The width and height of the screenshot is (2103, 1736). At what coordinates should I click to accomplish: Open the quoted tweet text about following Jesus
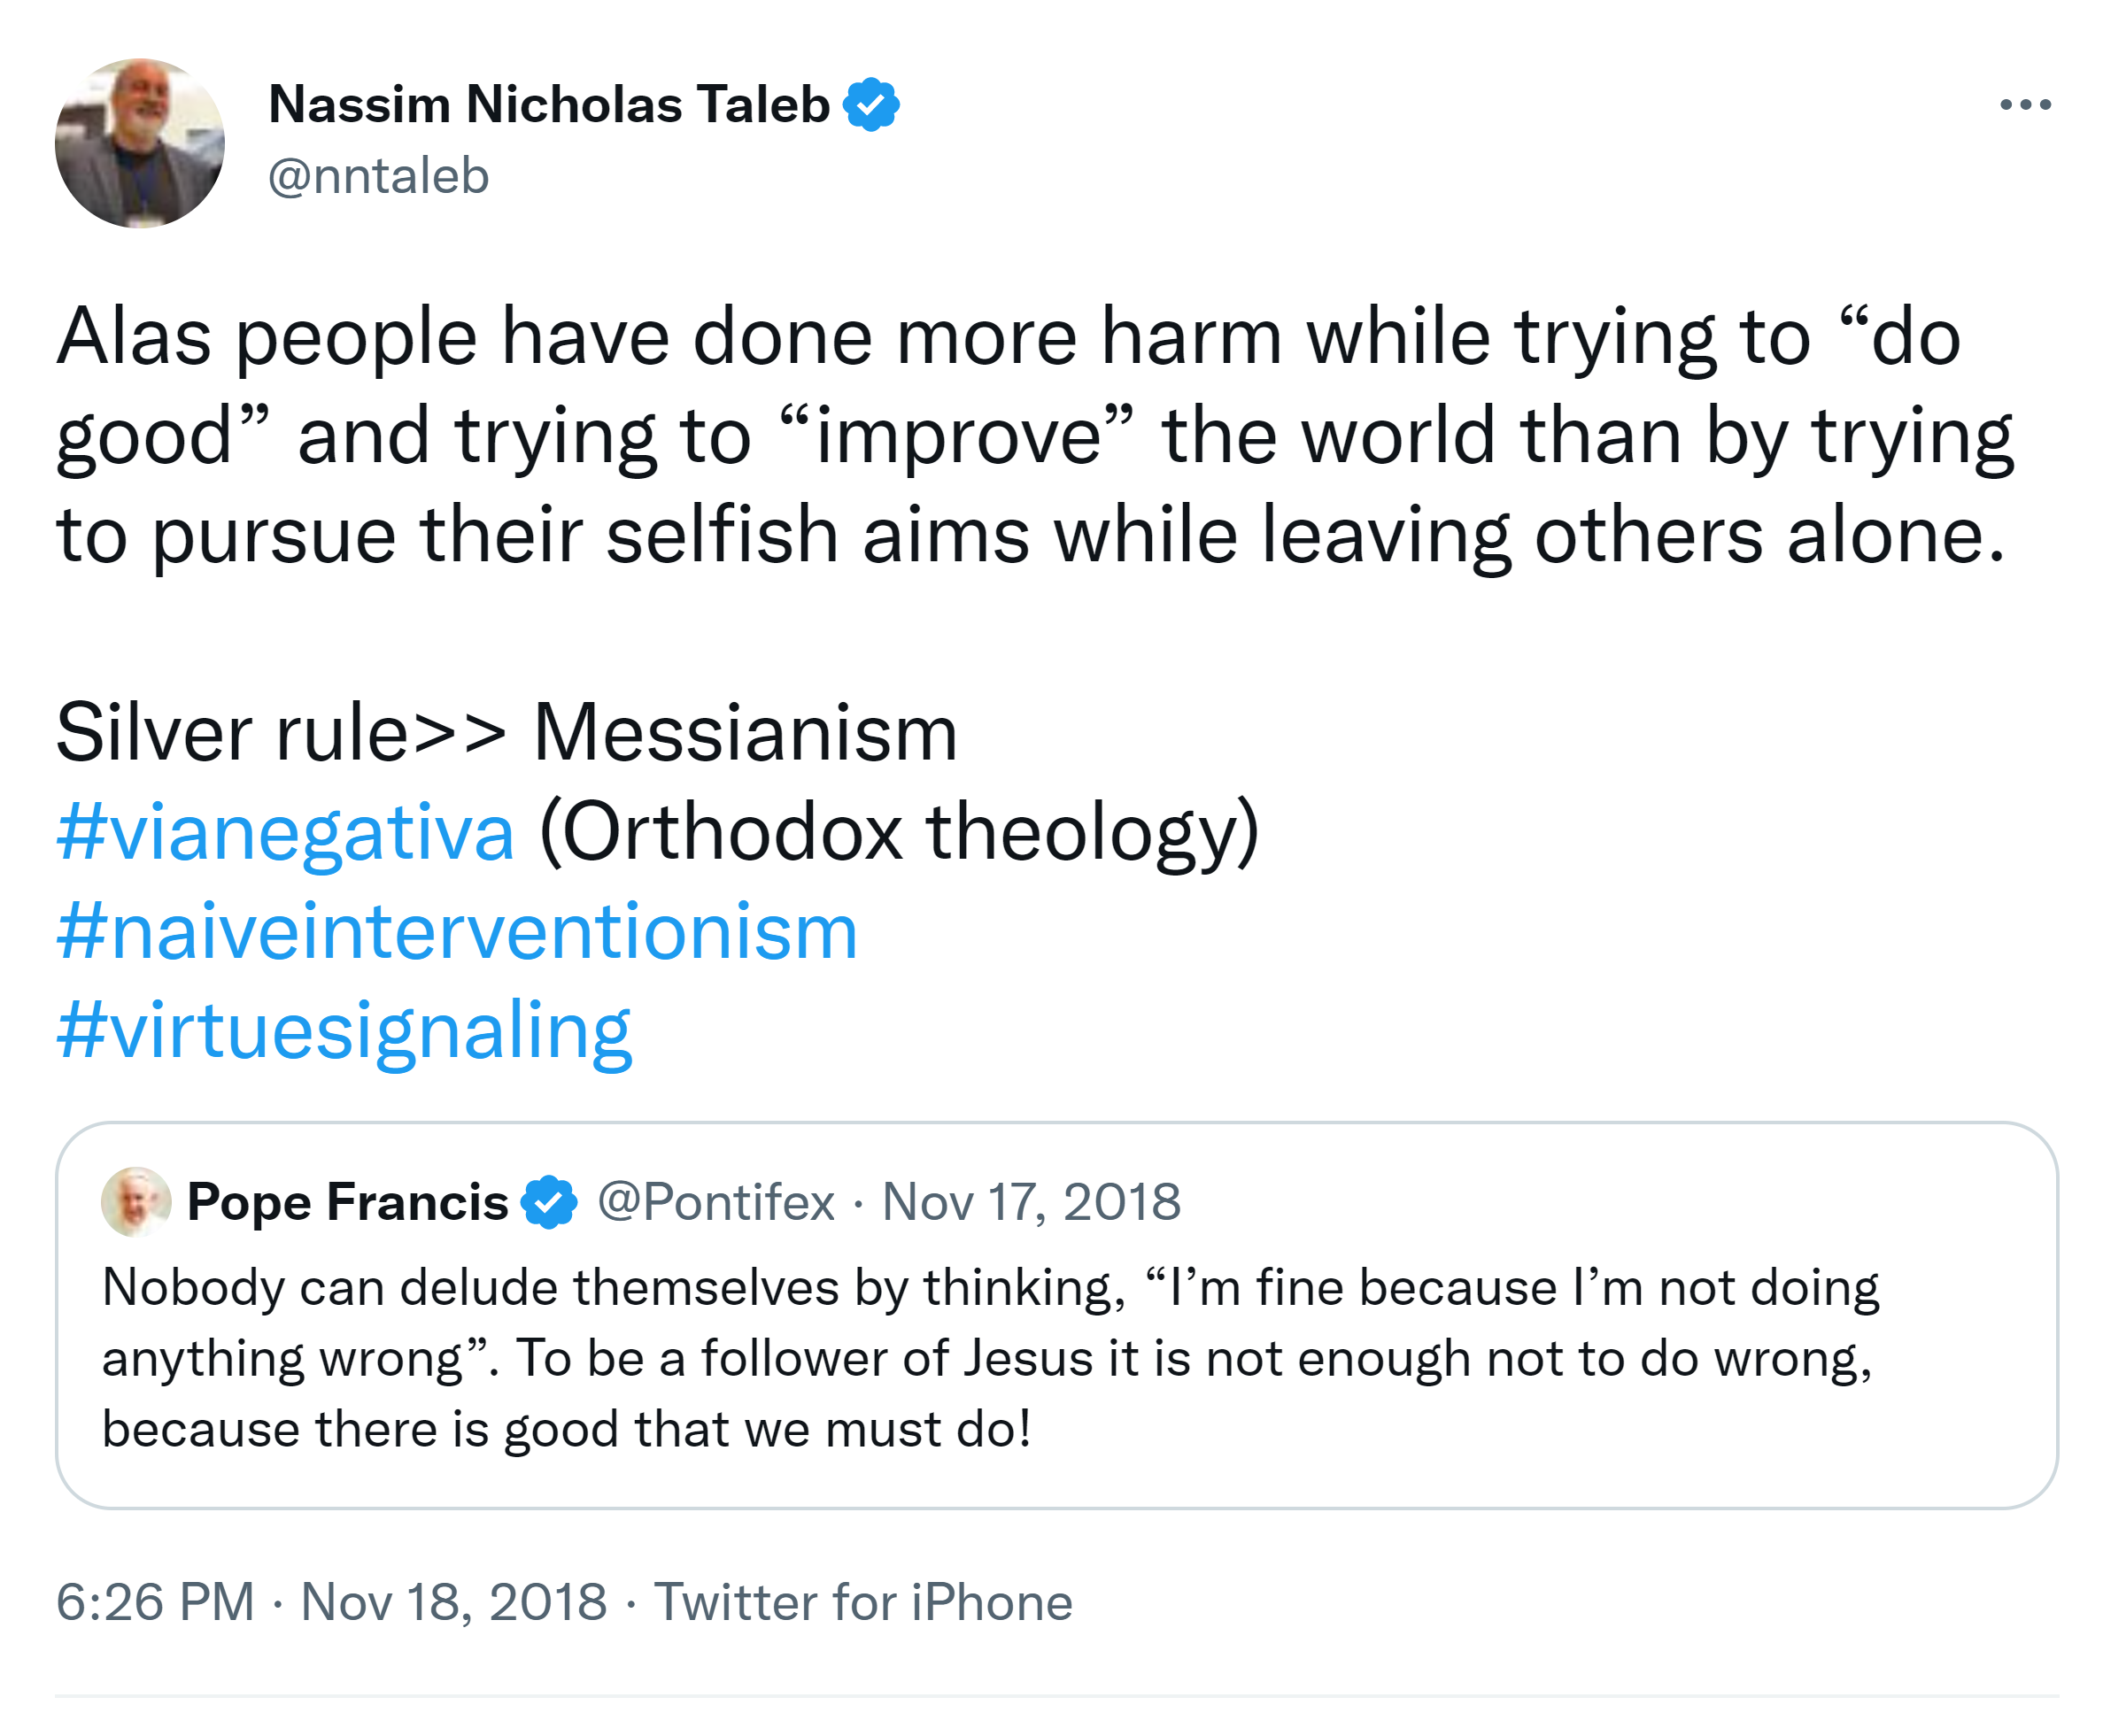(990, 1357)
